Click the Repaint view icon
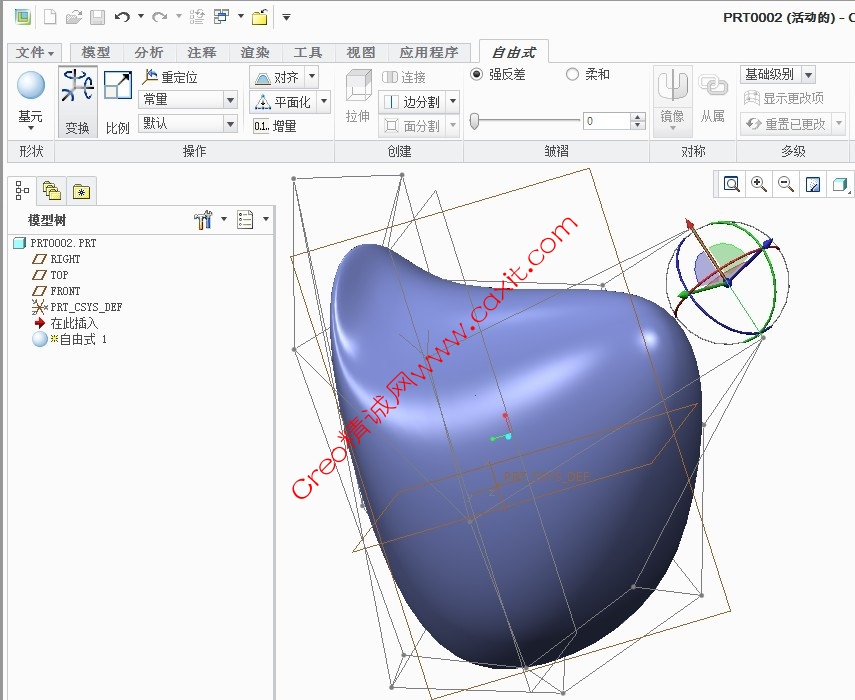This screenshot has width=855, height=700. click(813, 184)
